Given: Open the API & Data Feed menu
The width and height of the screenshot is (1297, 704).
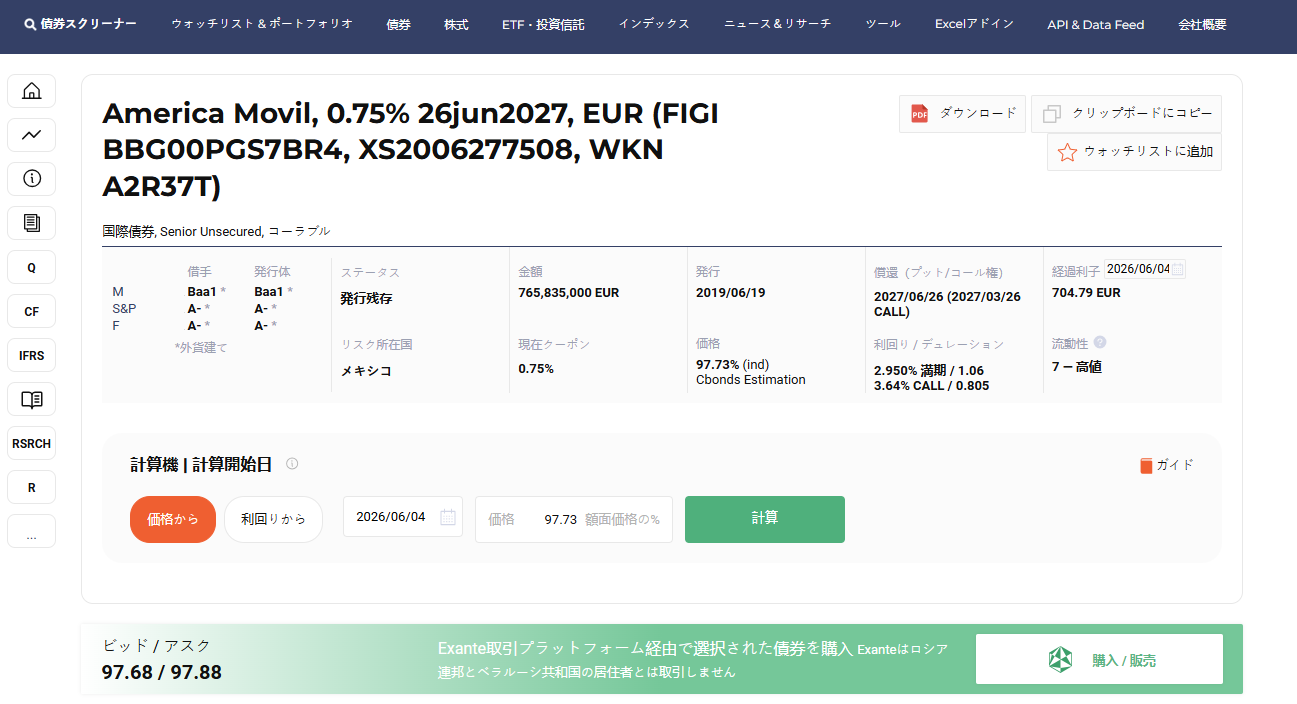Looking at the screenshot, I should (1096, 24).
